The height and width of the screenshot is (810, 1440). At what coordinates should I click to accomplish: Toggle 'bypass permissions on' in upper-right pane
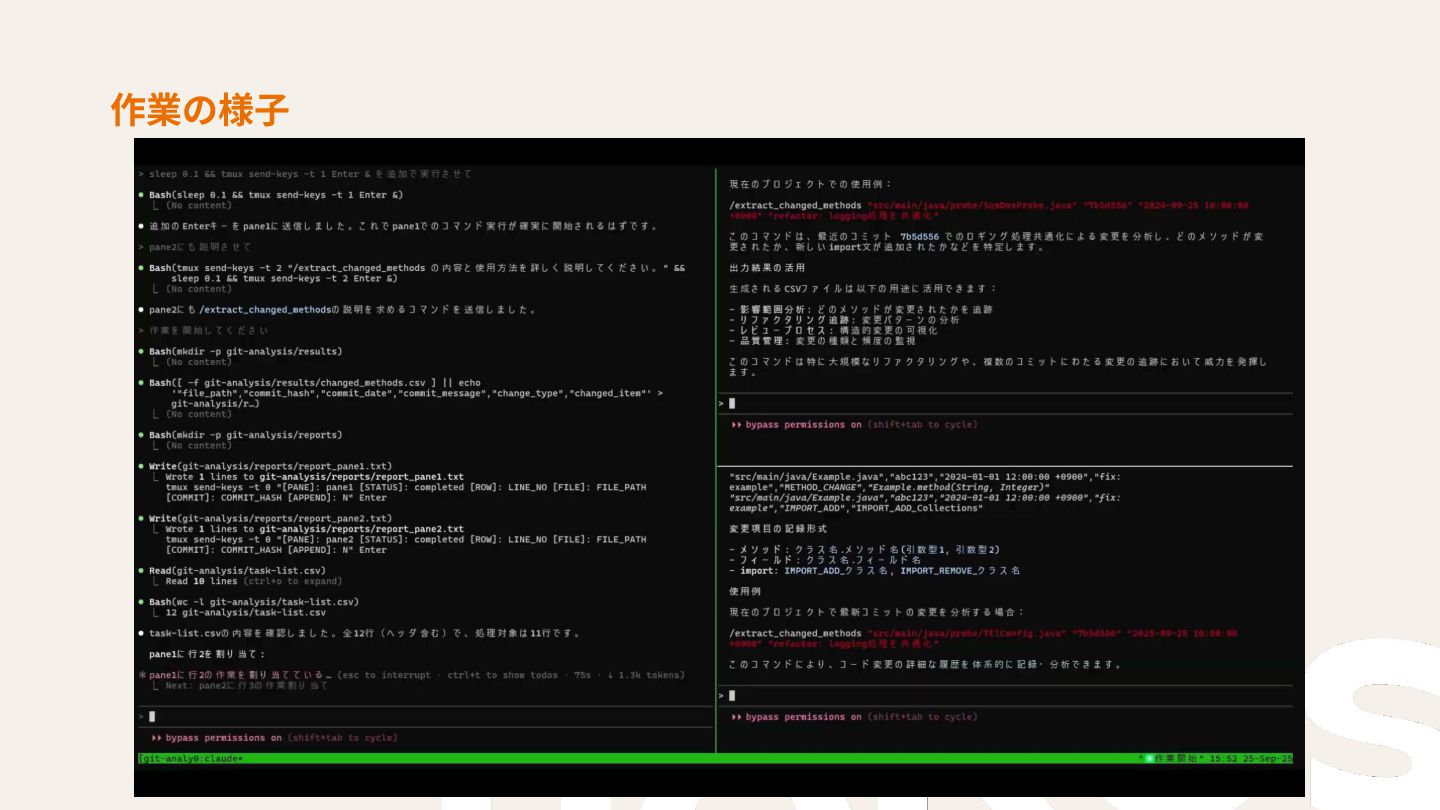pos(855,425)
